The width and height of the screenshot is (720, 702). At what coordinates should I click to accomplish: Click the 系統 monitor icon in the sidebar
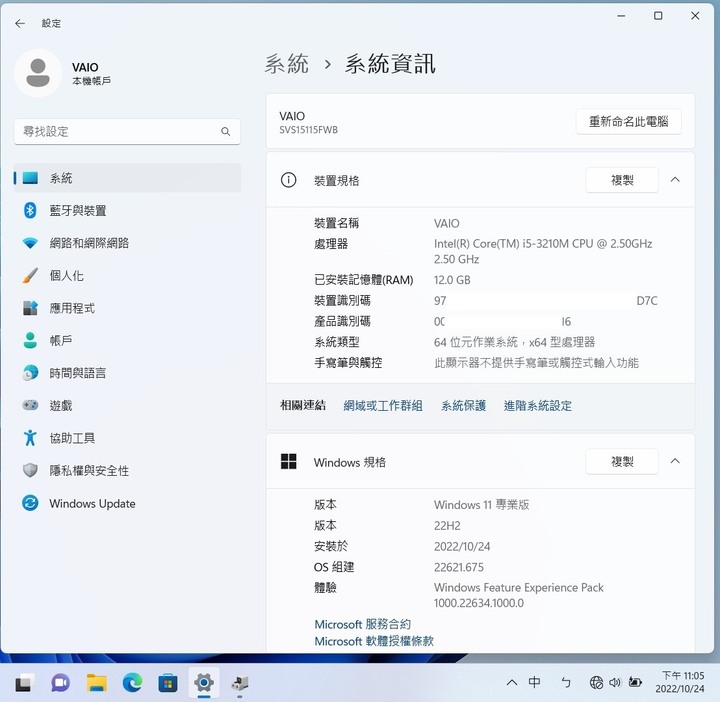[30, 178]
